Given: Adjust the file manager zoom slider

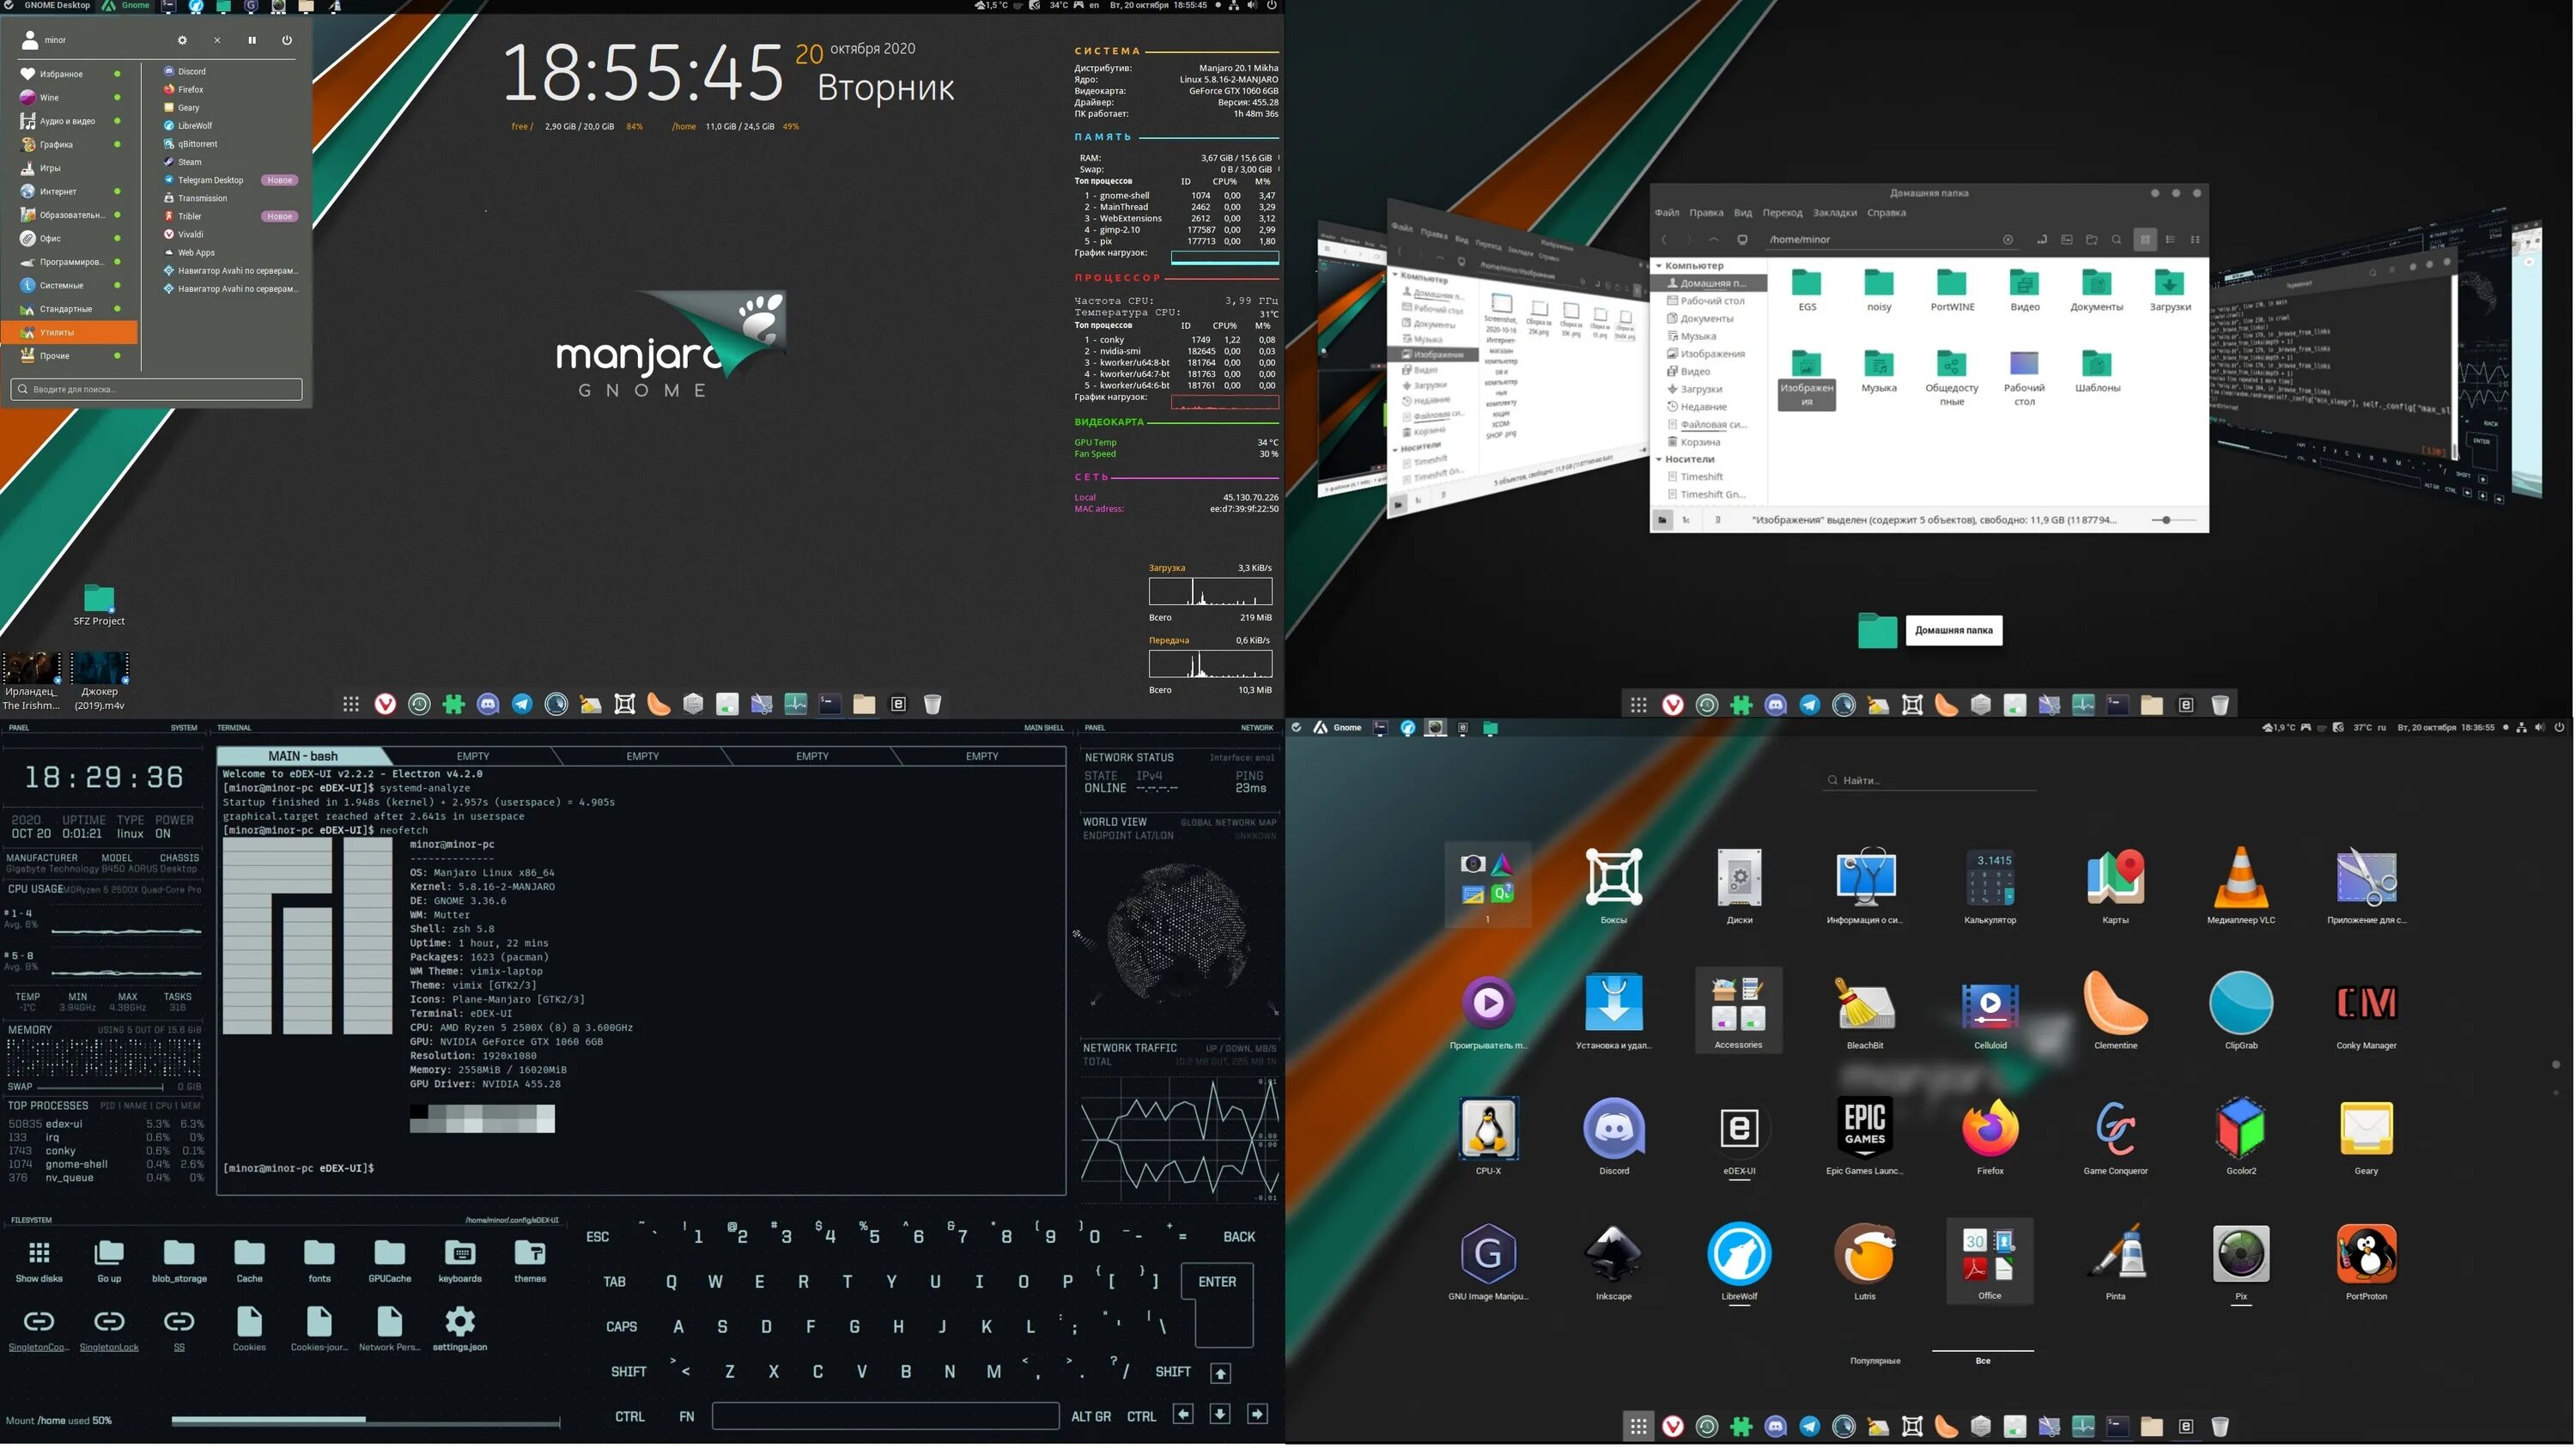Looking at the screenshot, I should pos(2166,521).
